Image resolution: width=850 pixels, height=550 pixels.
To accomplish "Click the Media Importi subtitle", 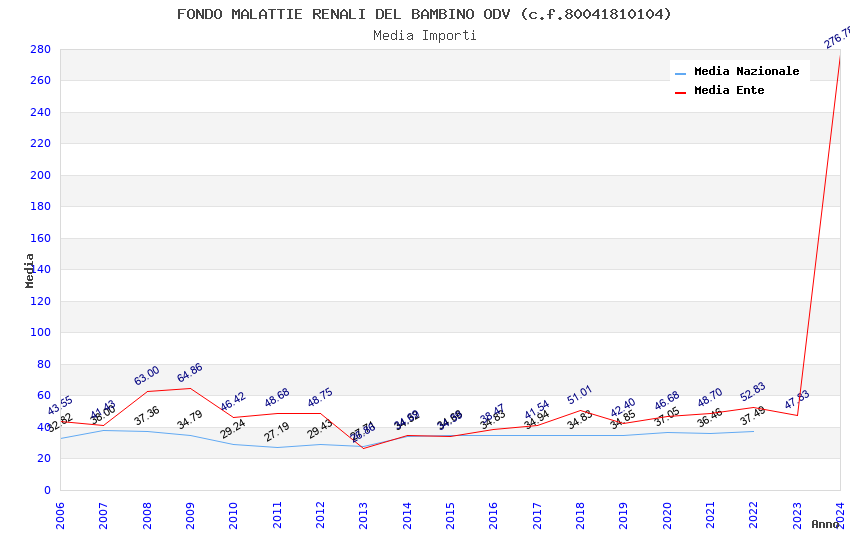I will [424, 35].
